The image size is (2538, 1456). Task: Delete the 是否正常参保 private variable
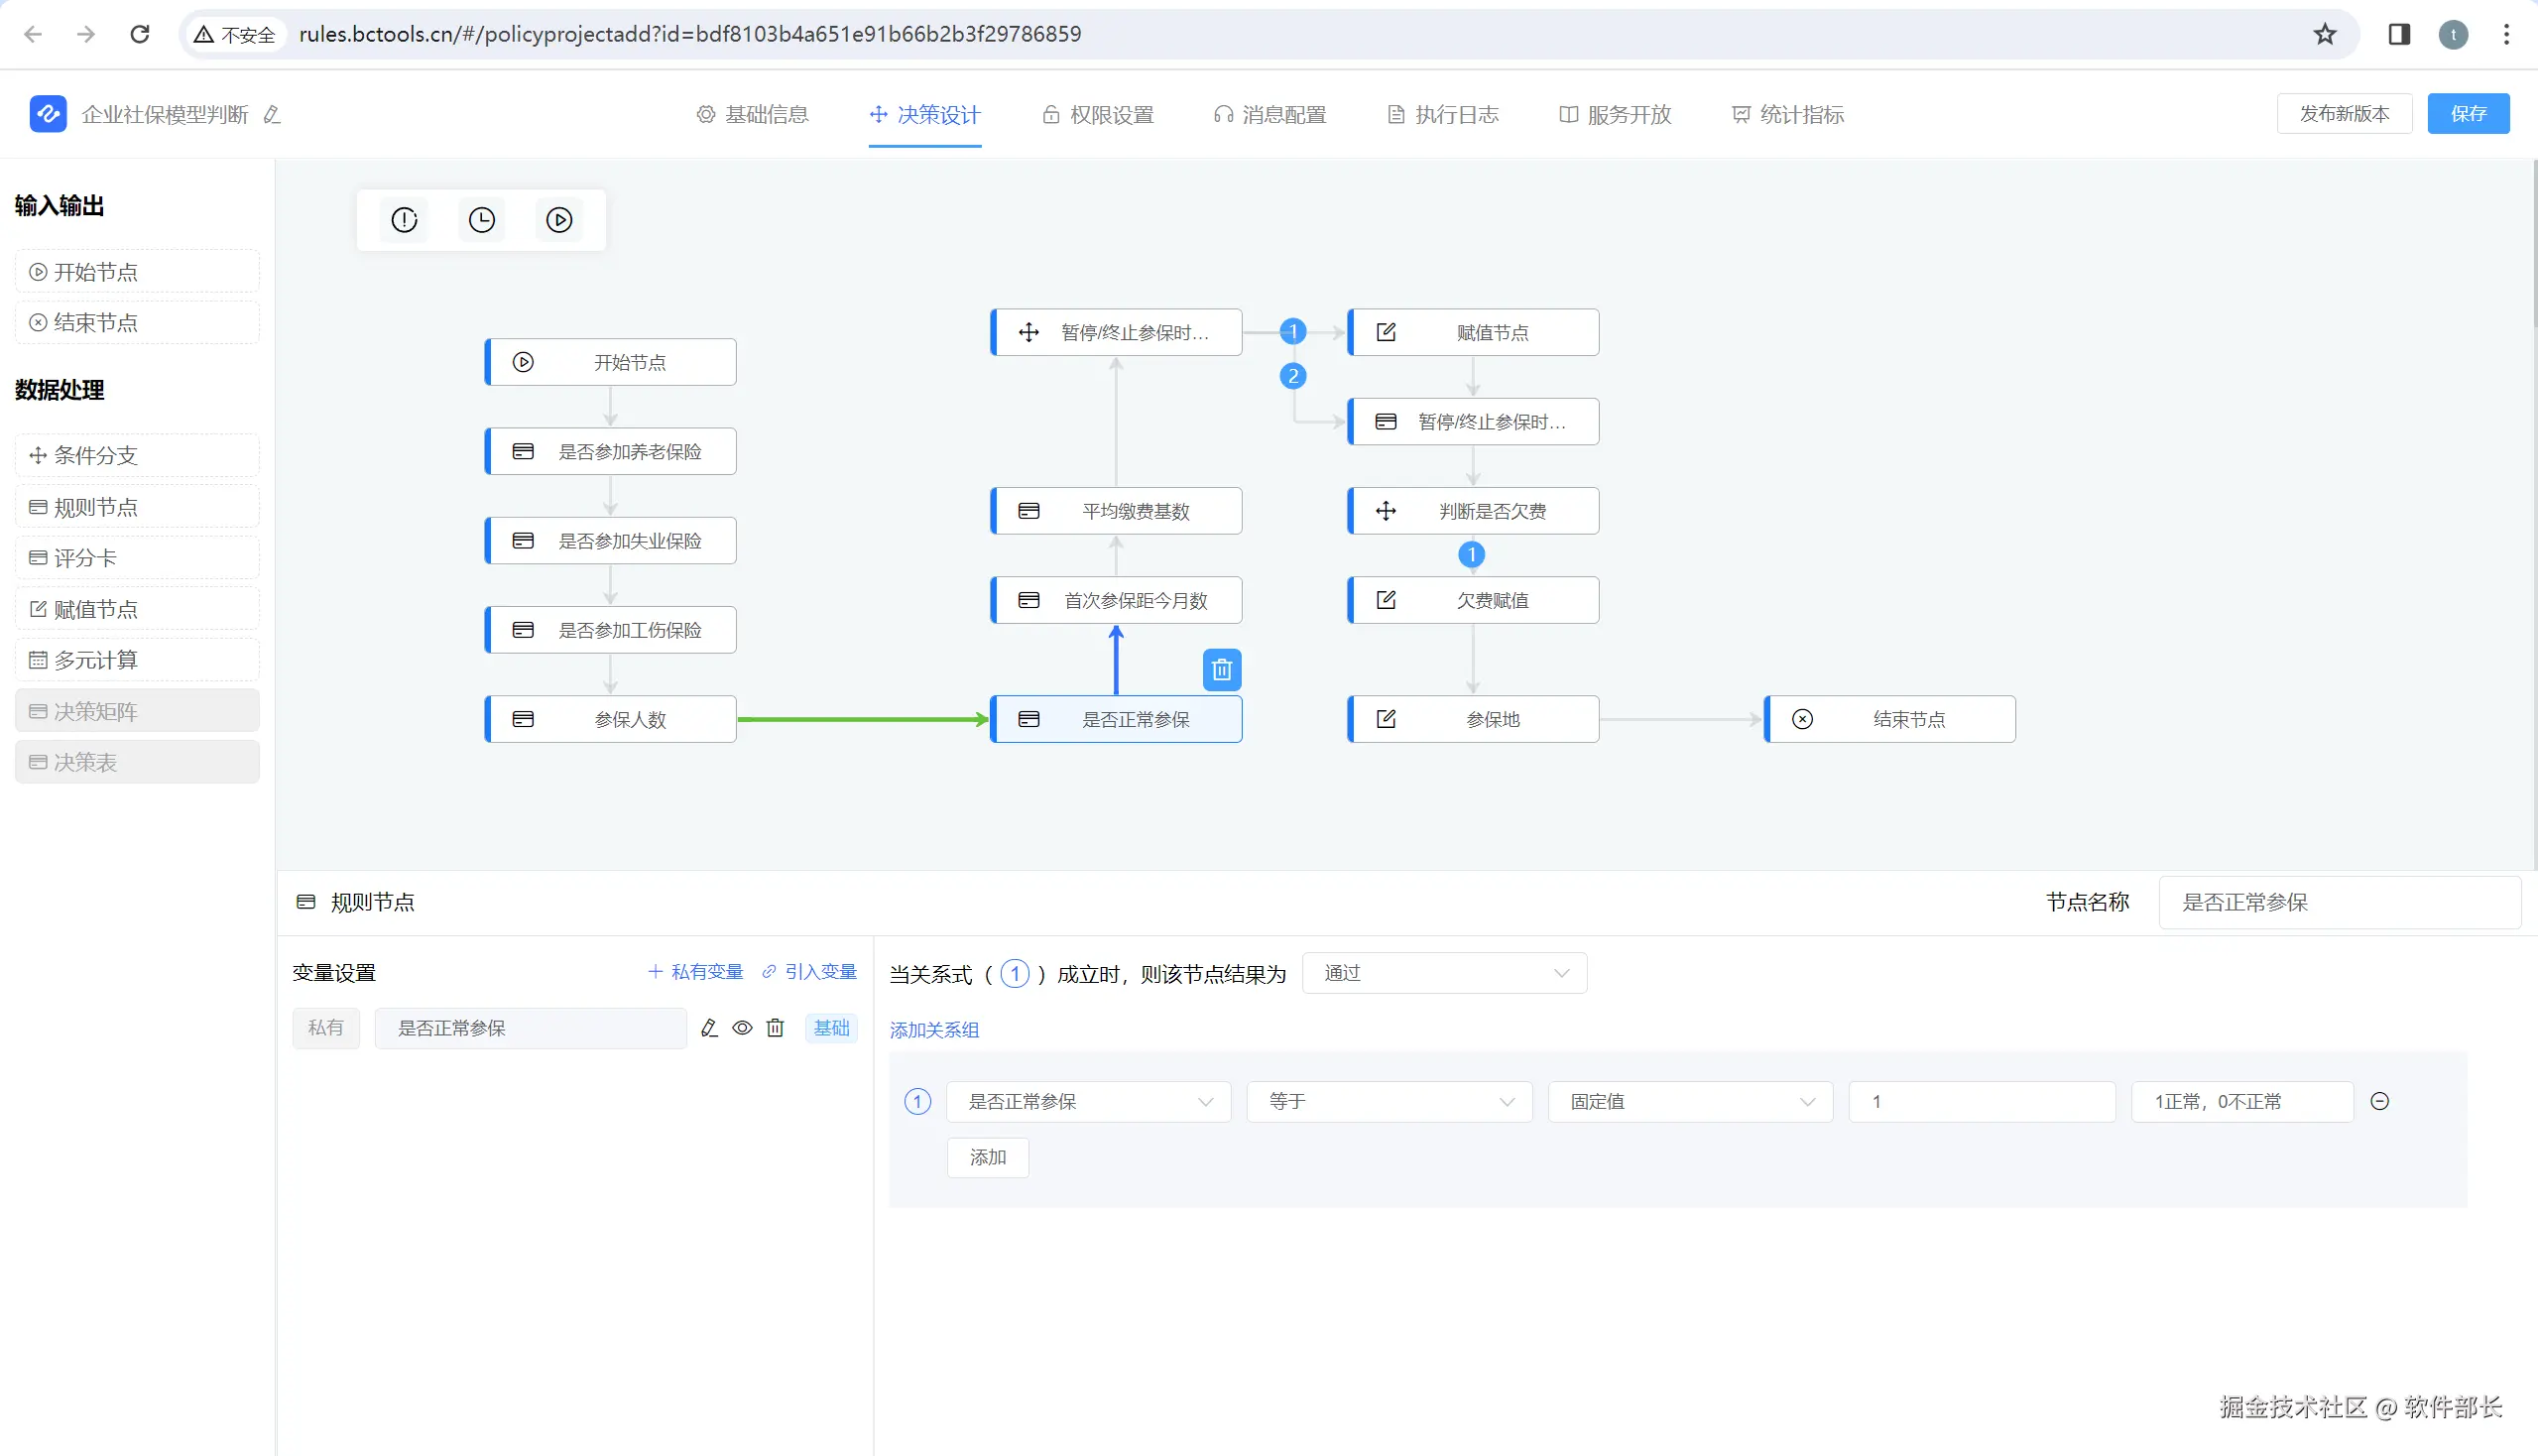click(775, 1028)
